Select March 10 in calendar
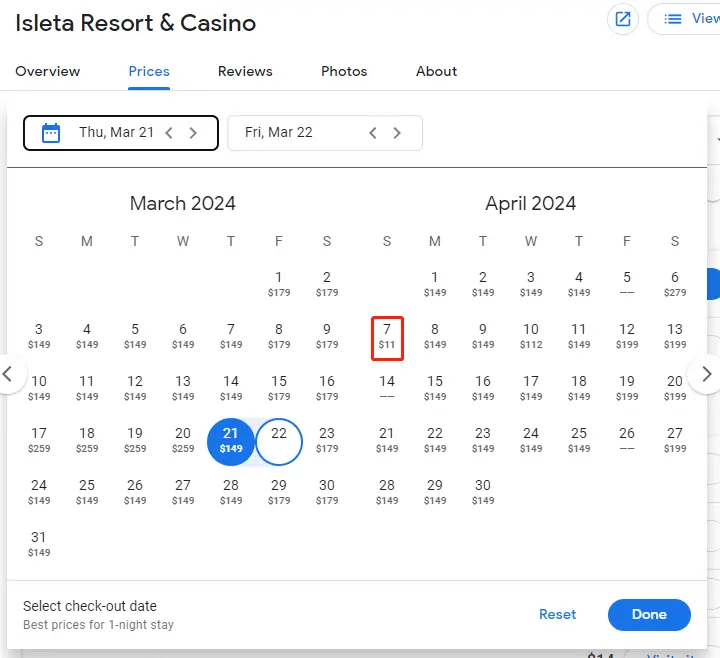Image resolution: width=720 pixels, height=658 pixels. (x=39, y=388)
